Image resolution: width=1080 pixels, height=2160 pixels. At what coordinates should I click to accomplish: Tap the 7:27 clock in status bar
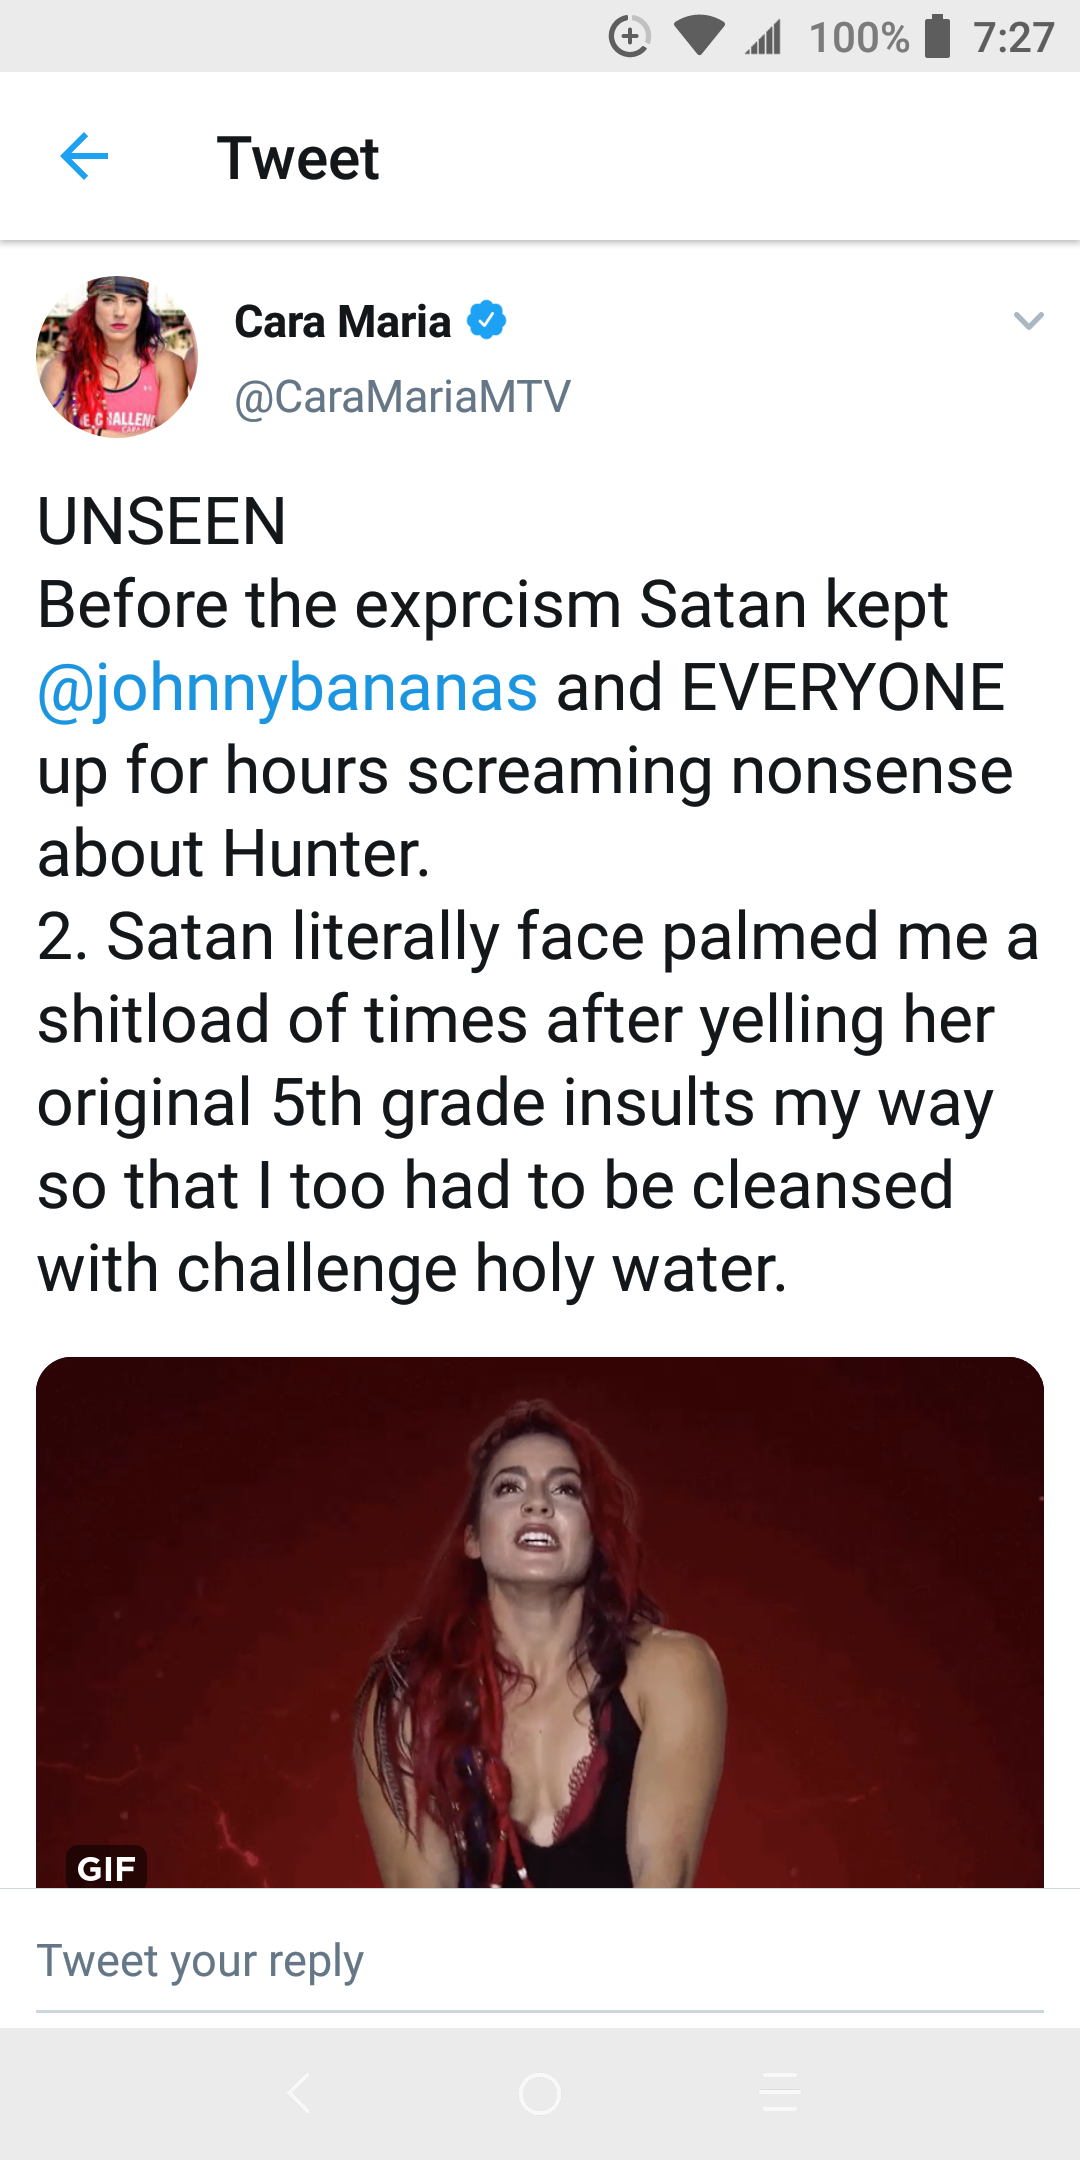tap(1014, 38)
